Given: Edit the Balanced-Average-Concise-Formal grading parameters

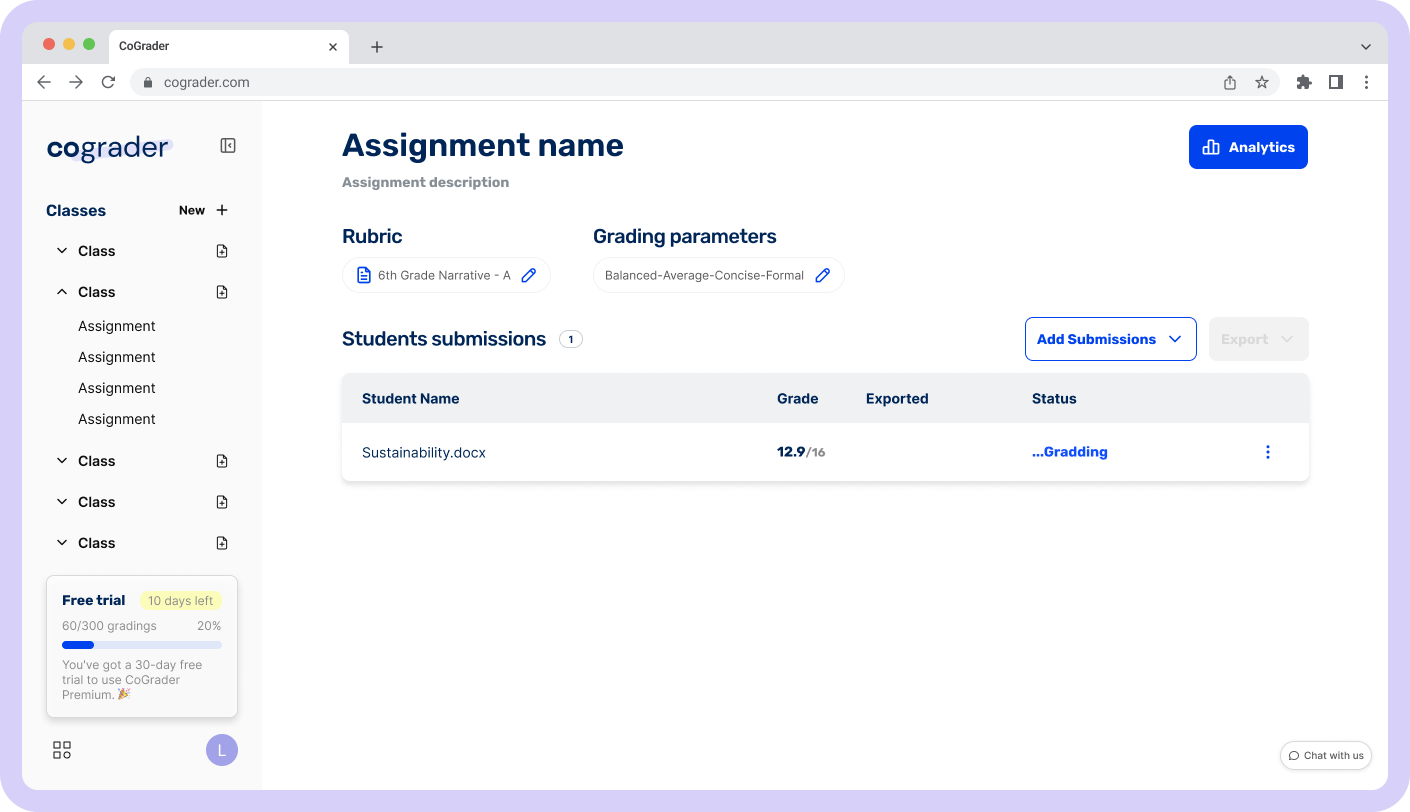Looking at the screenshot, I should pyautogui.click(x=822, y=275).
